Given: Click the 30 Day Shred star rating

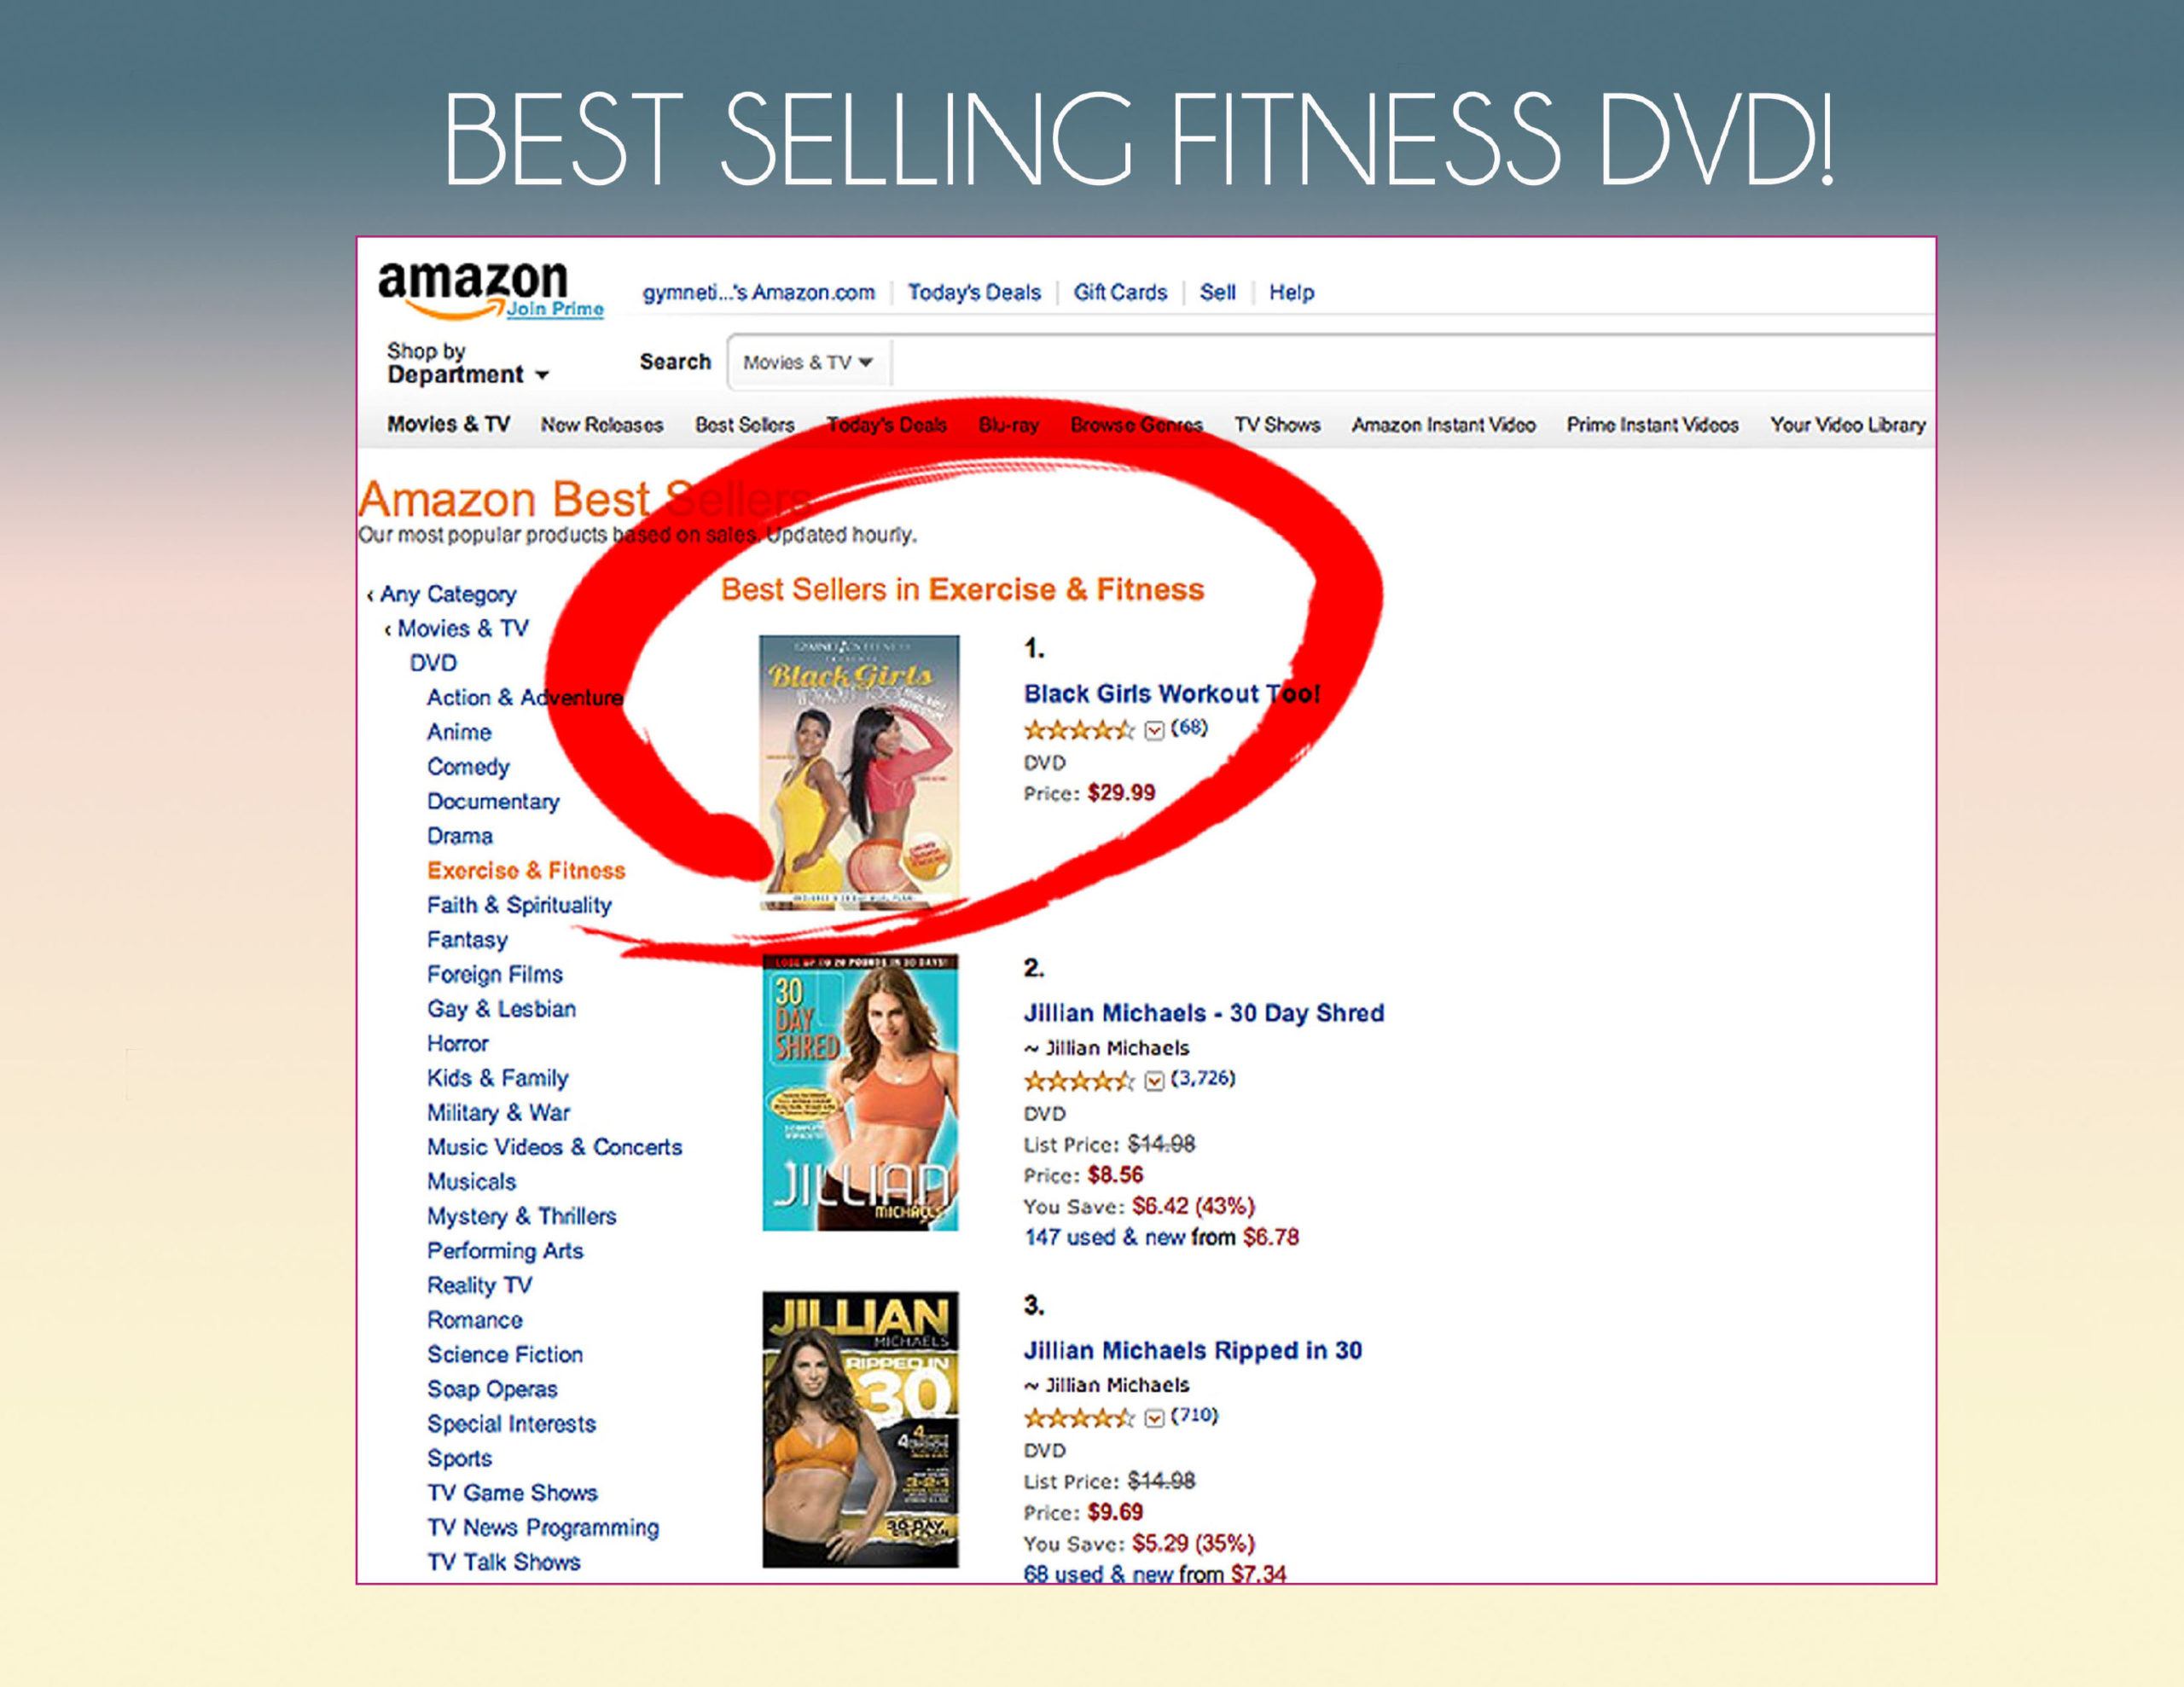Looking at the screenshot, I should tap(1079, 1080).
